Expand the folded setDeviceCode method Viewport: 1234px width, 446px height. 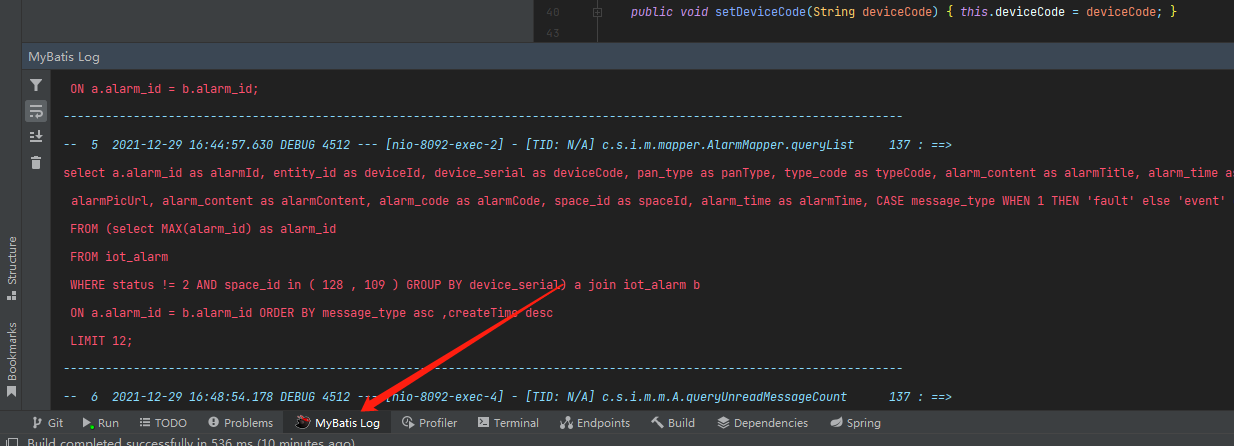tap(597, 12)
